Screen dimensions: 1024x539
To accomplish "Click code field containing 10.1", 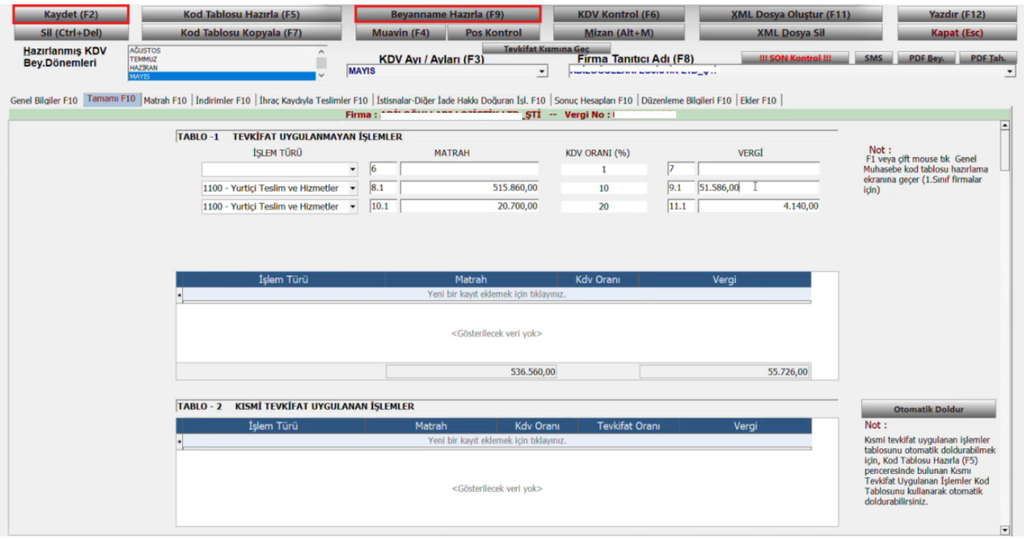I will coord(383,206).
